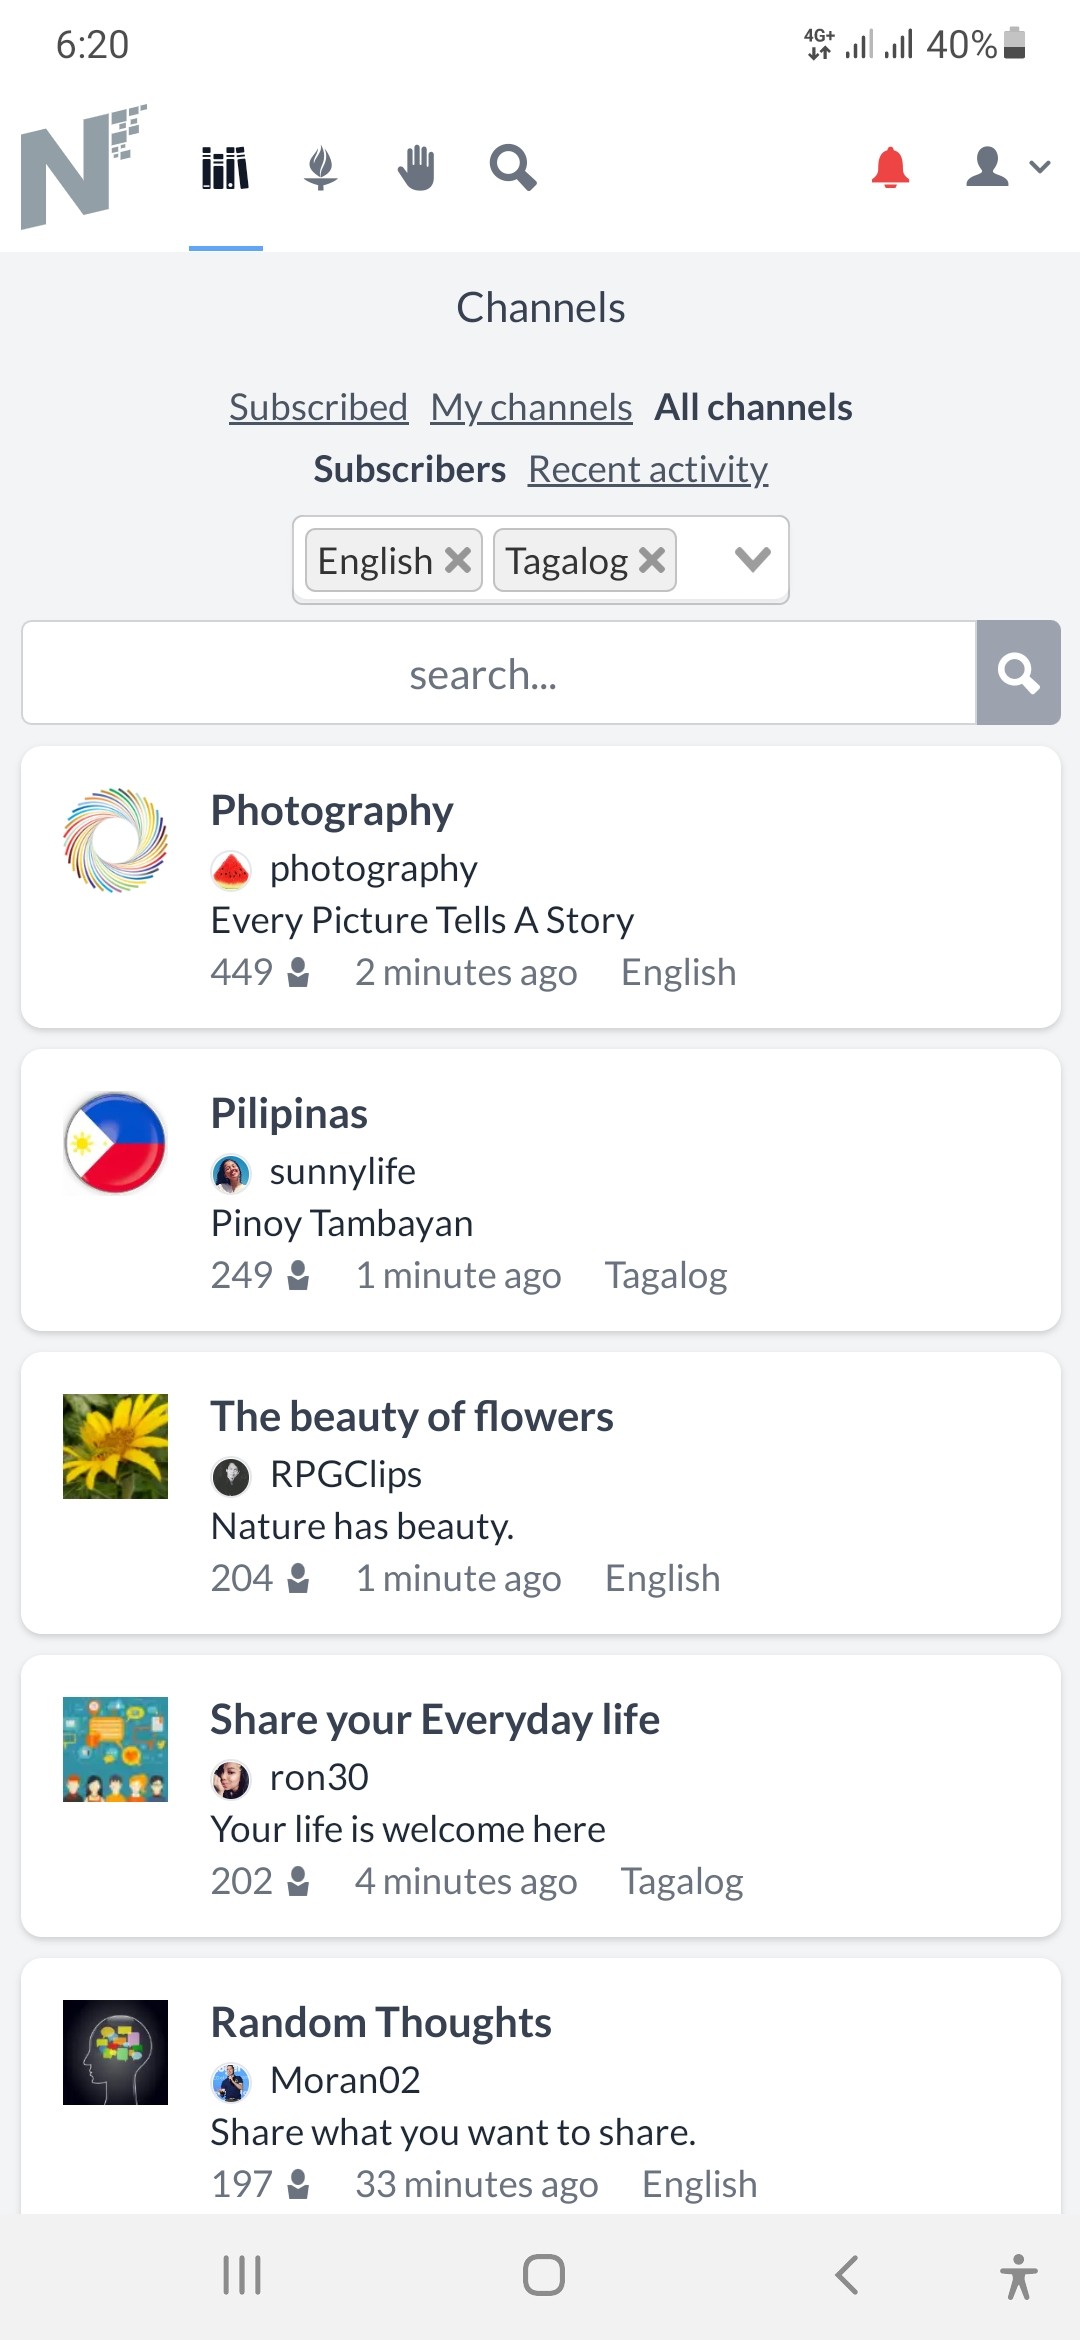Tap the N logo in the header

84,166
